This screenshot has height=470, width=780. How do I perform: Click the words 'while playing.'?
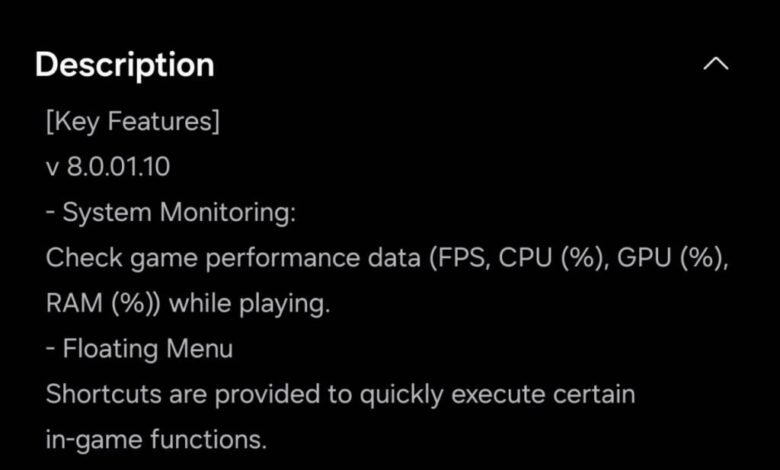(250, 303)
